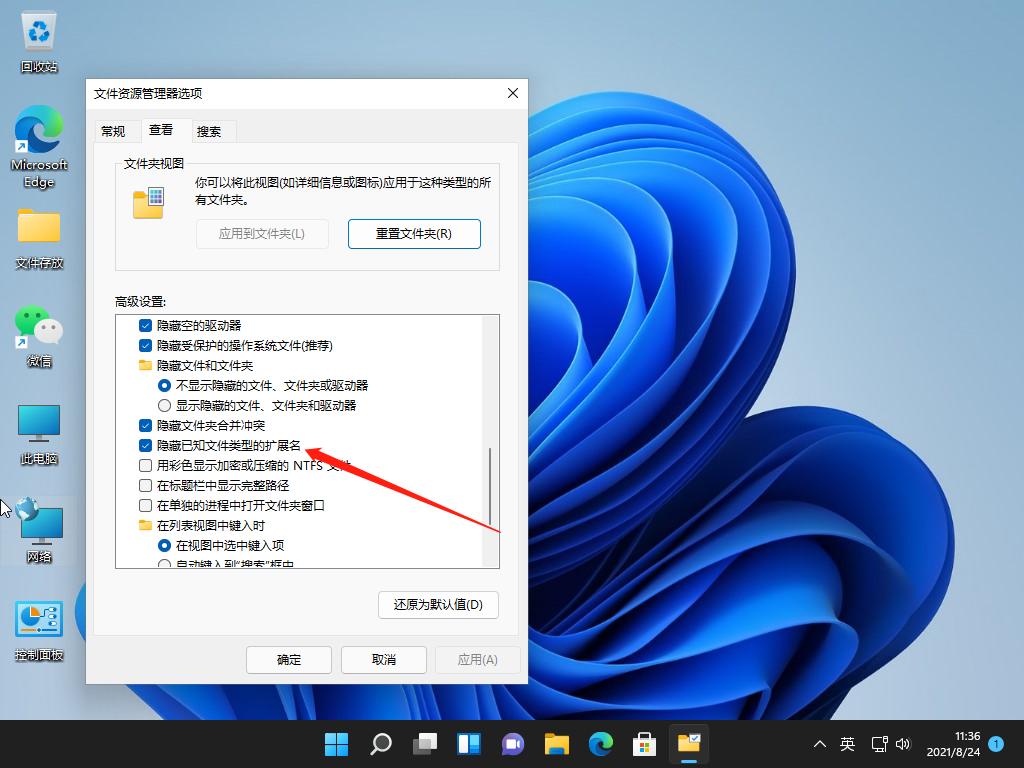Switch to the 常规 tab

pyautogui.click(x=115, y=130)
